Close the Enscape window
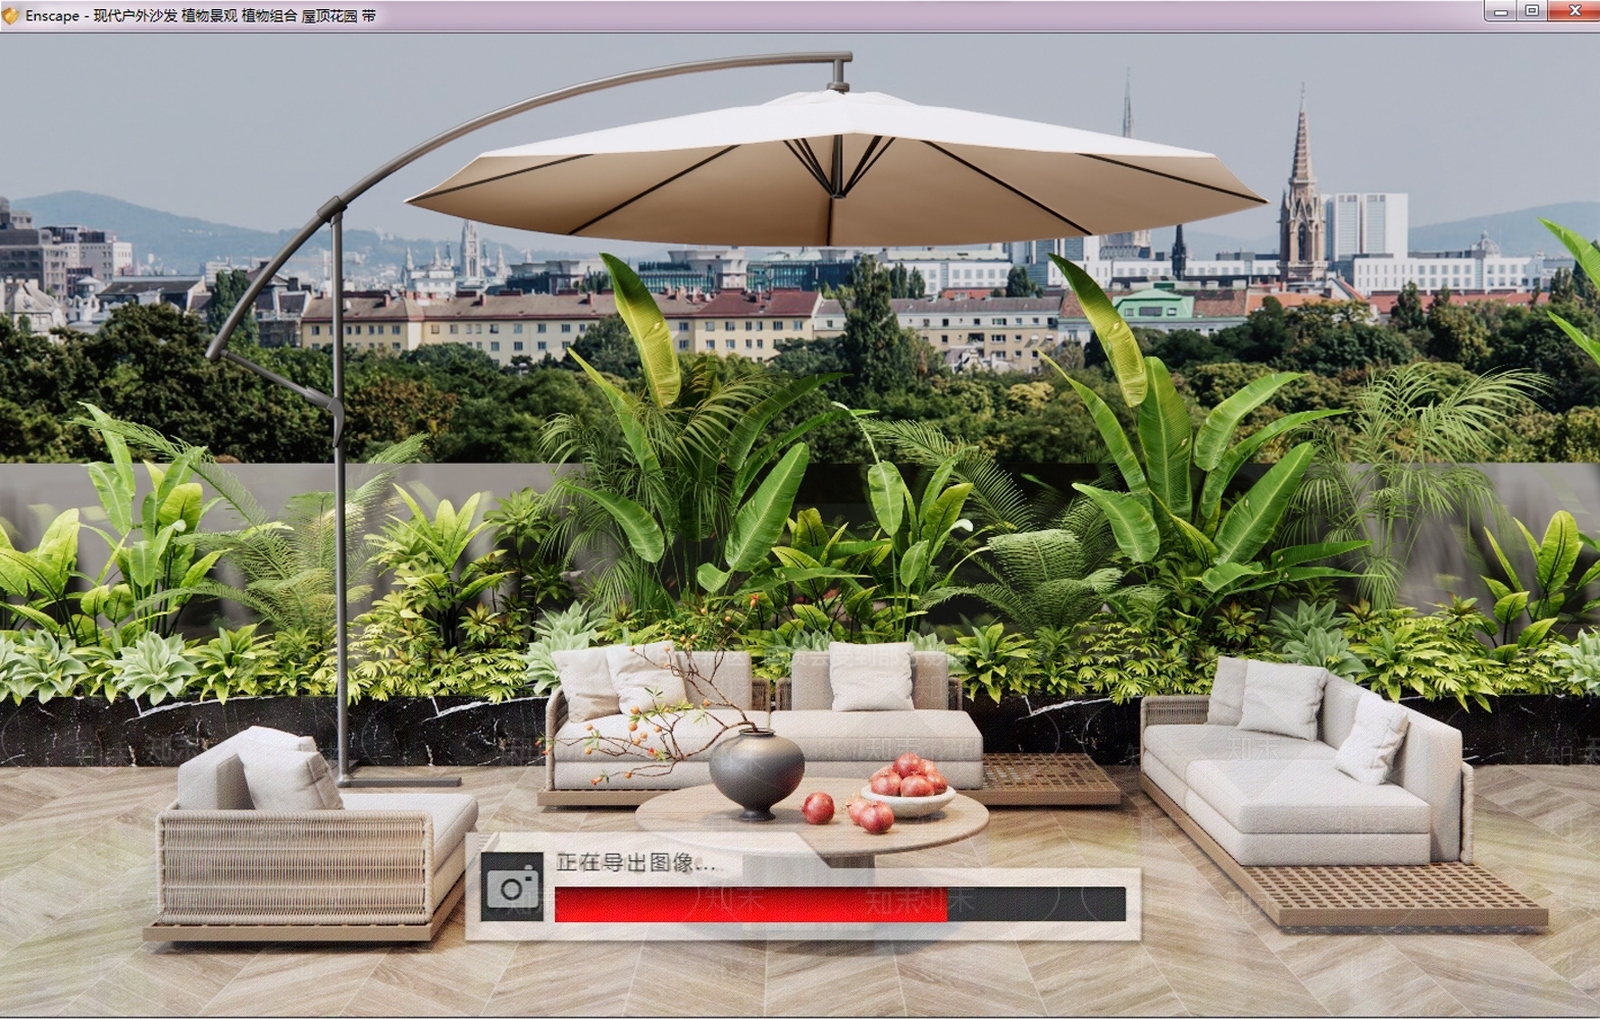1600x1019 pixels. coord(1574,12)
